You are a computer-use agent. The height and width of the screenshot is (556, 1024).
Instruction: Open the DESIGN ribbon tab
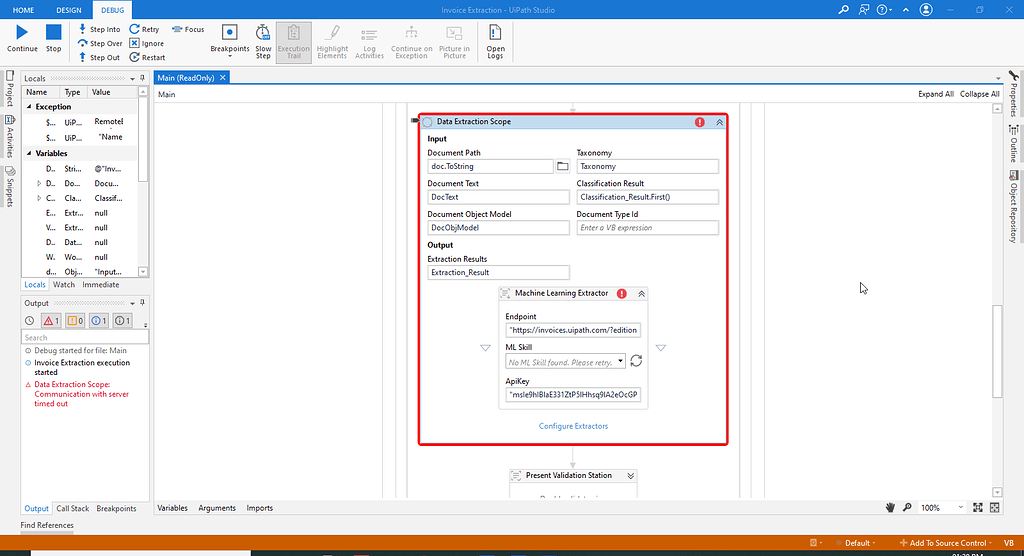69,10
